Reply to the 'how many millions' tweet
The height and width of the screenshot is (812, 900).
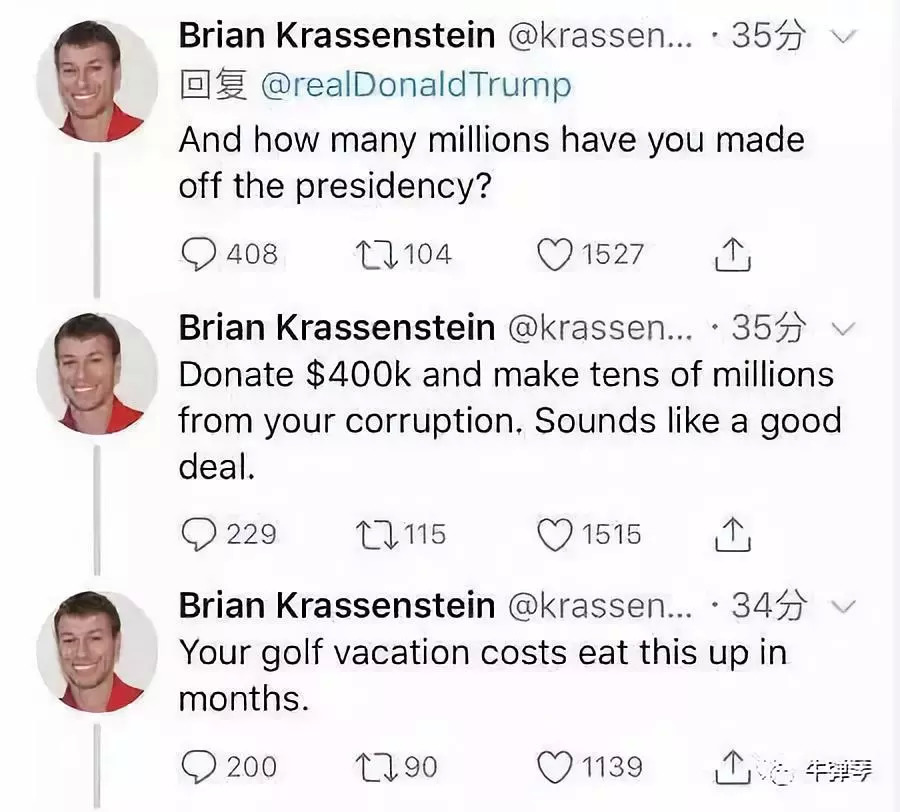coord(199,255)
